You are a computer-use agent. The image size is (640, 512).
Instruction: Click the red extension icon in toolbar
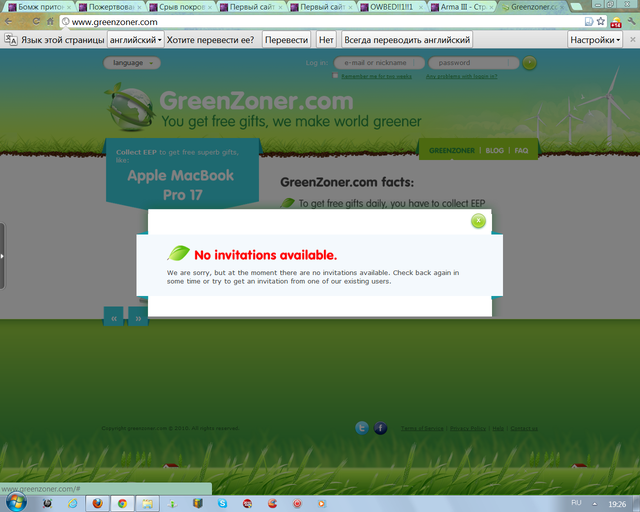tap(616, 22)
